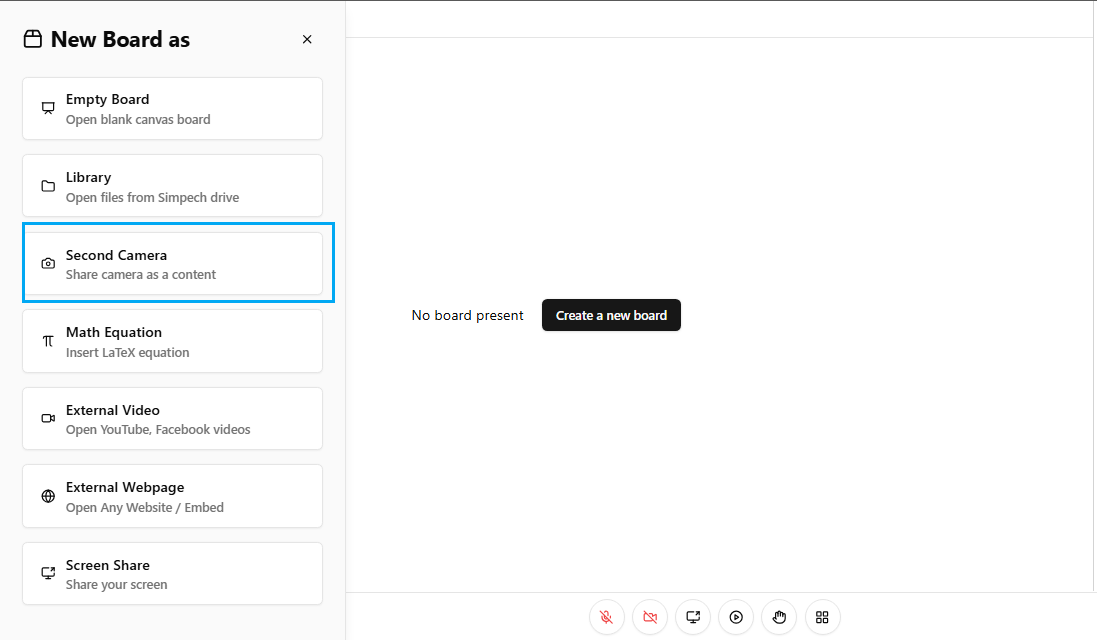The height and width of the screenshot is (640, 1097).
Task: Choose the External Webpage option
Action: 172,496
